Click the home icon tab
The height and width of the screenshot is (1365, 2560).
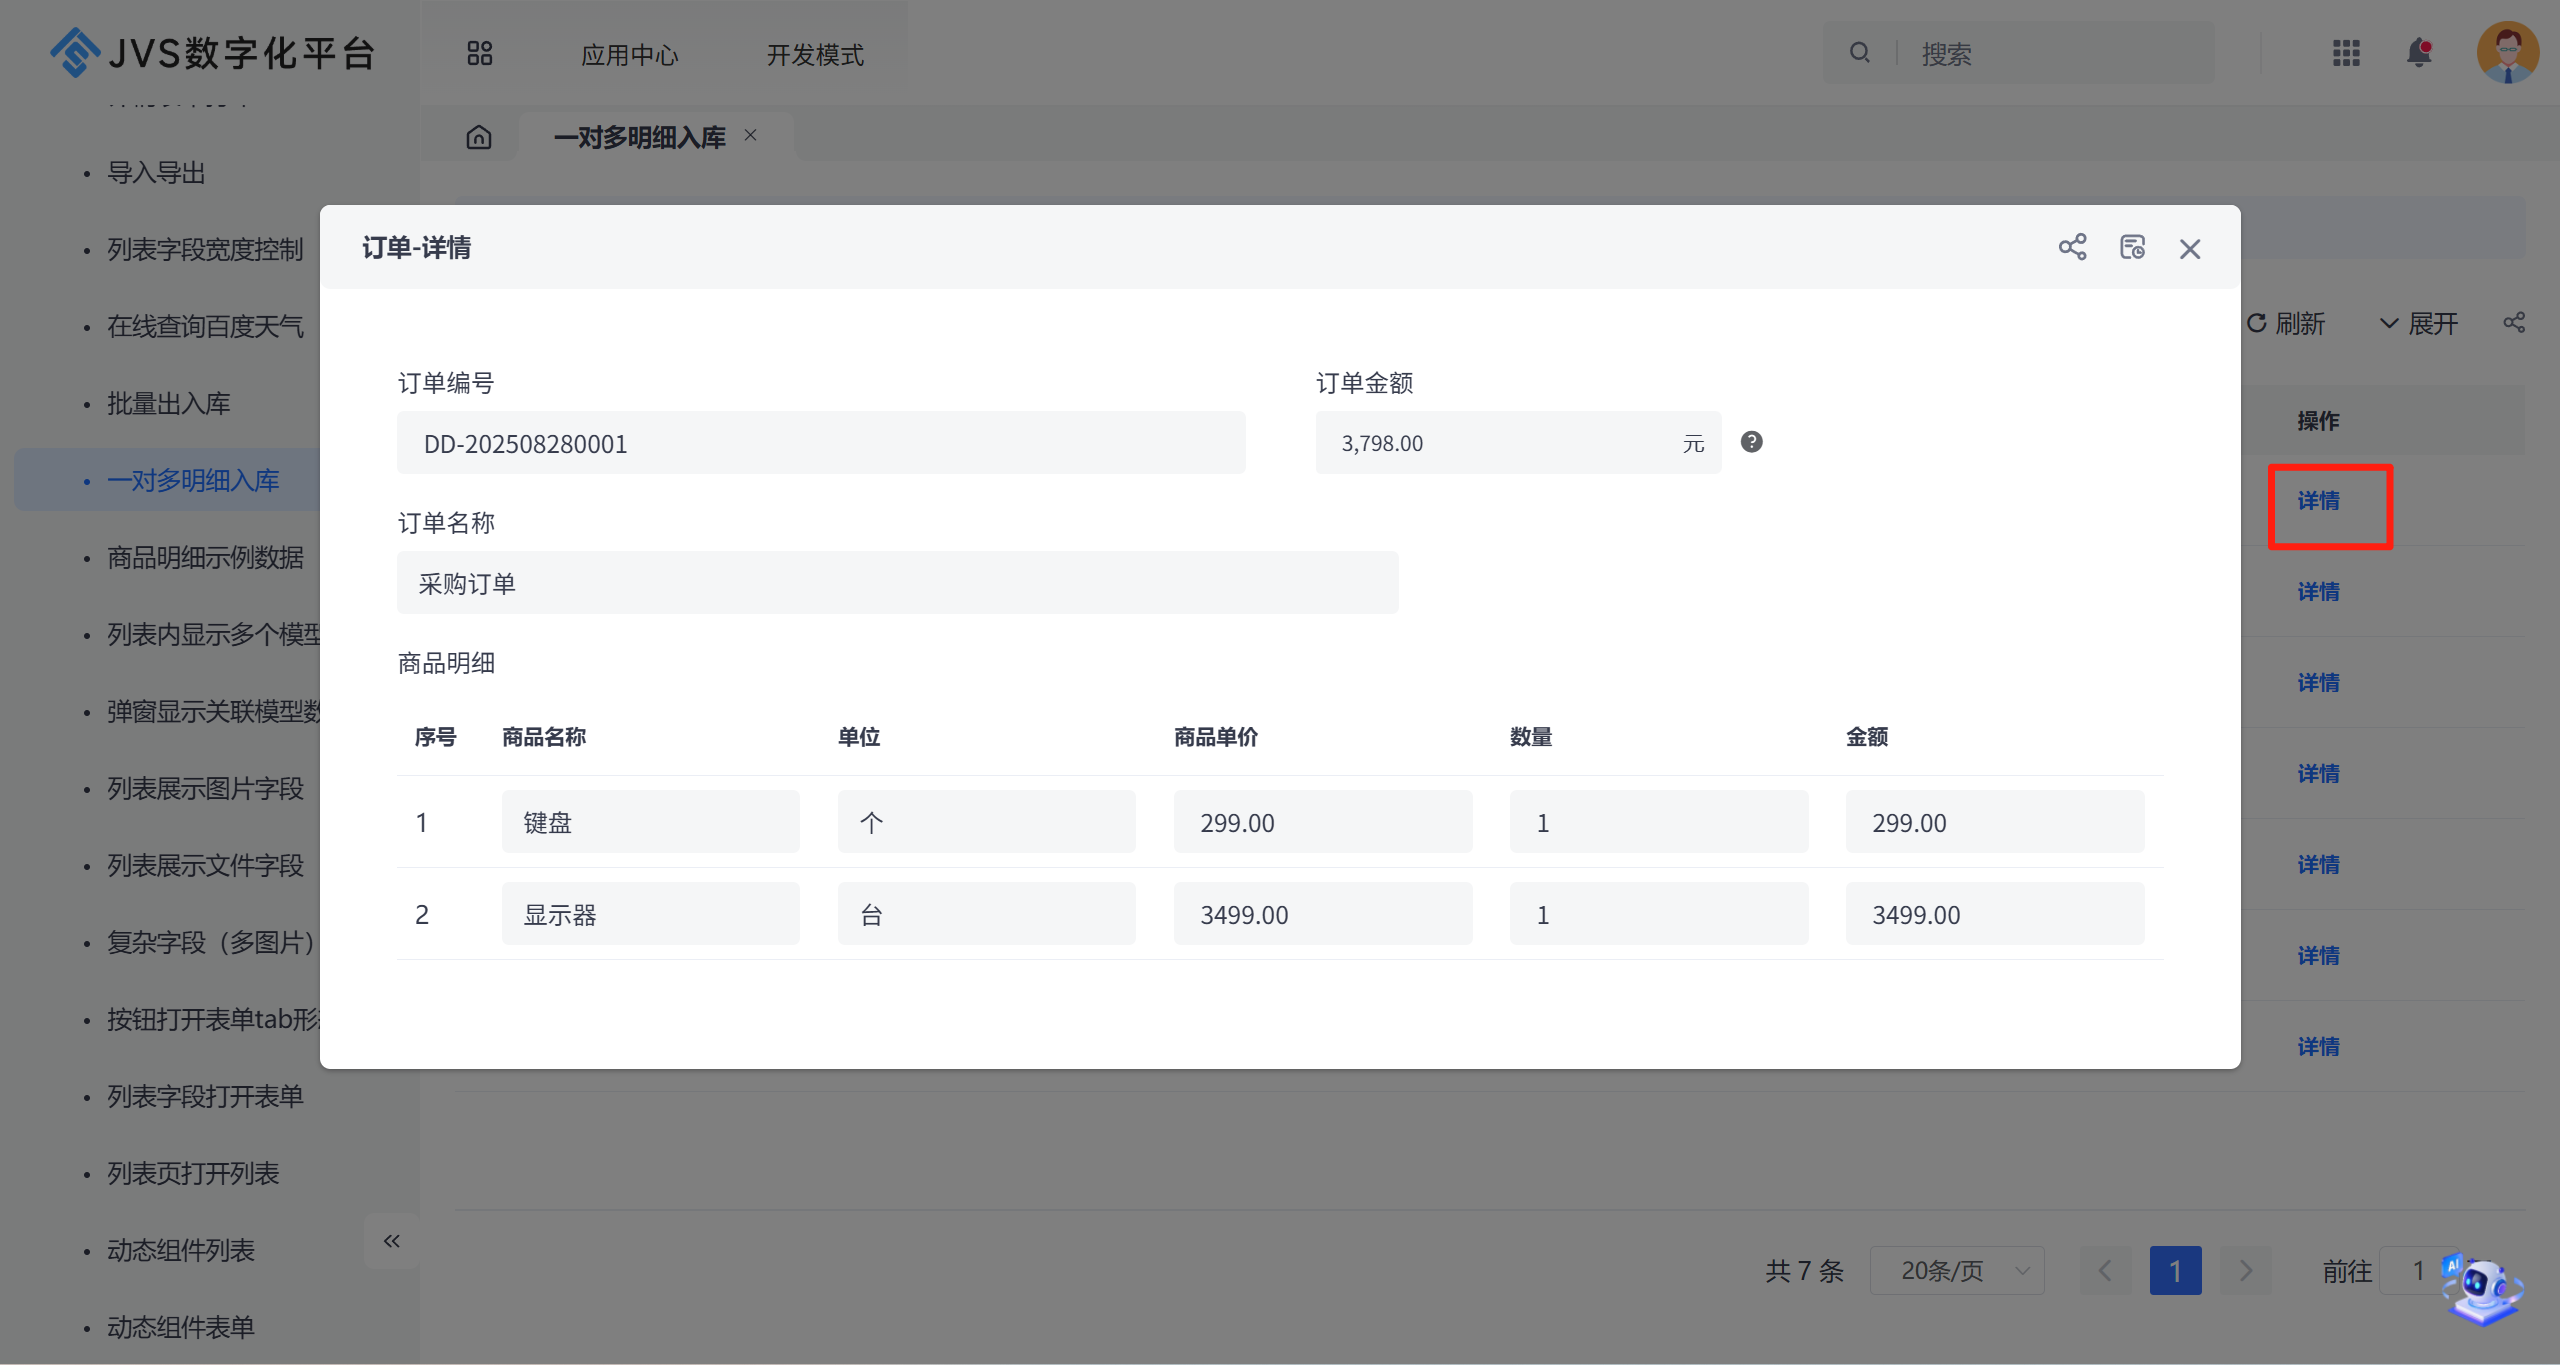[479, 137]
